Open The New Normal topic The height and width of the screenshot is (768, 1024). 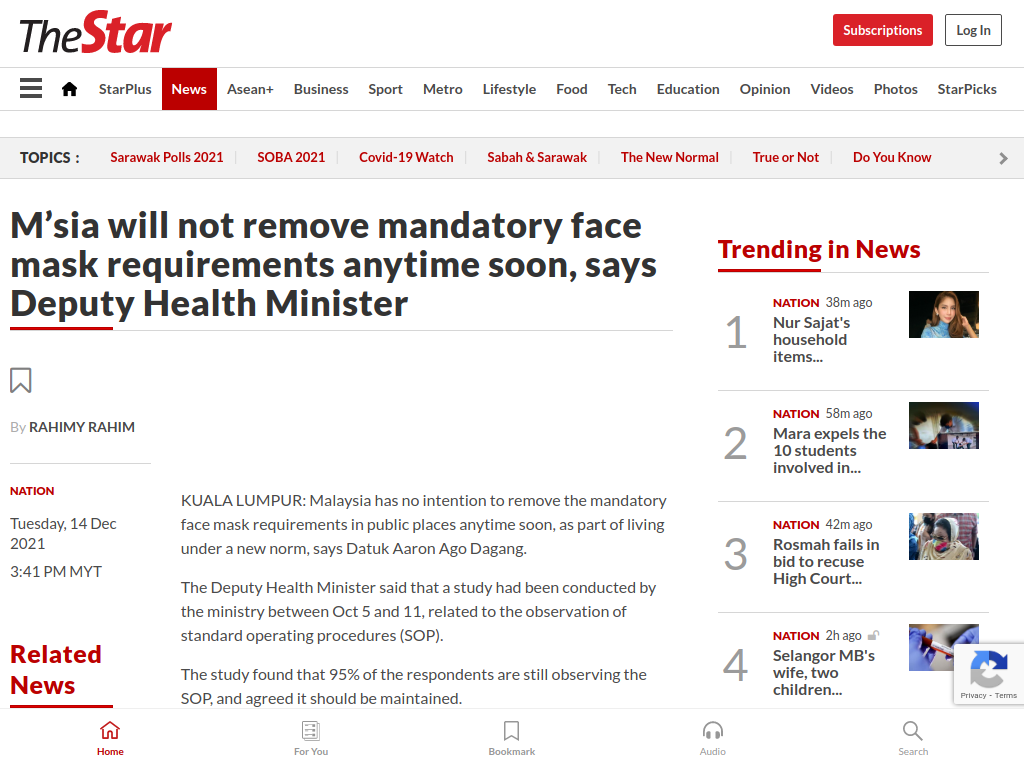tap(669, 157)
